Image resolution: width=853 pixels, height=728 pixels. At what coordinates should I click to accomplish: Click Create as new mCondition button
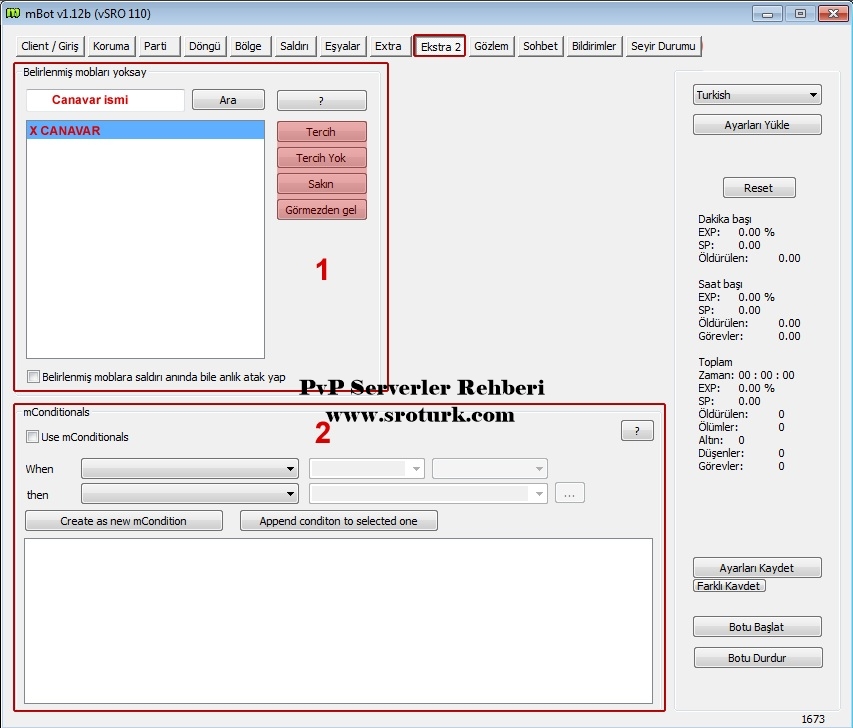coord(124,521)
